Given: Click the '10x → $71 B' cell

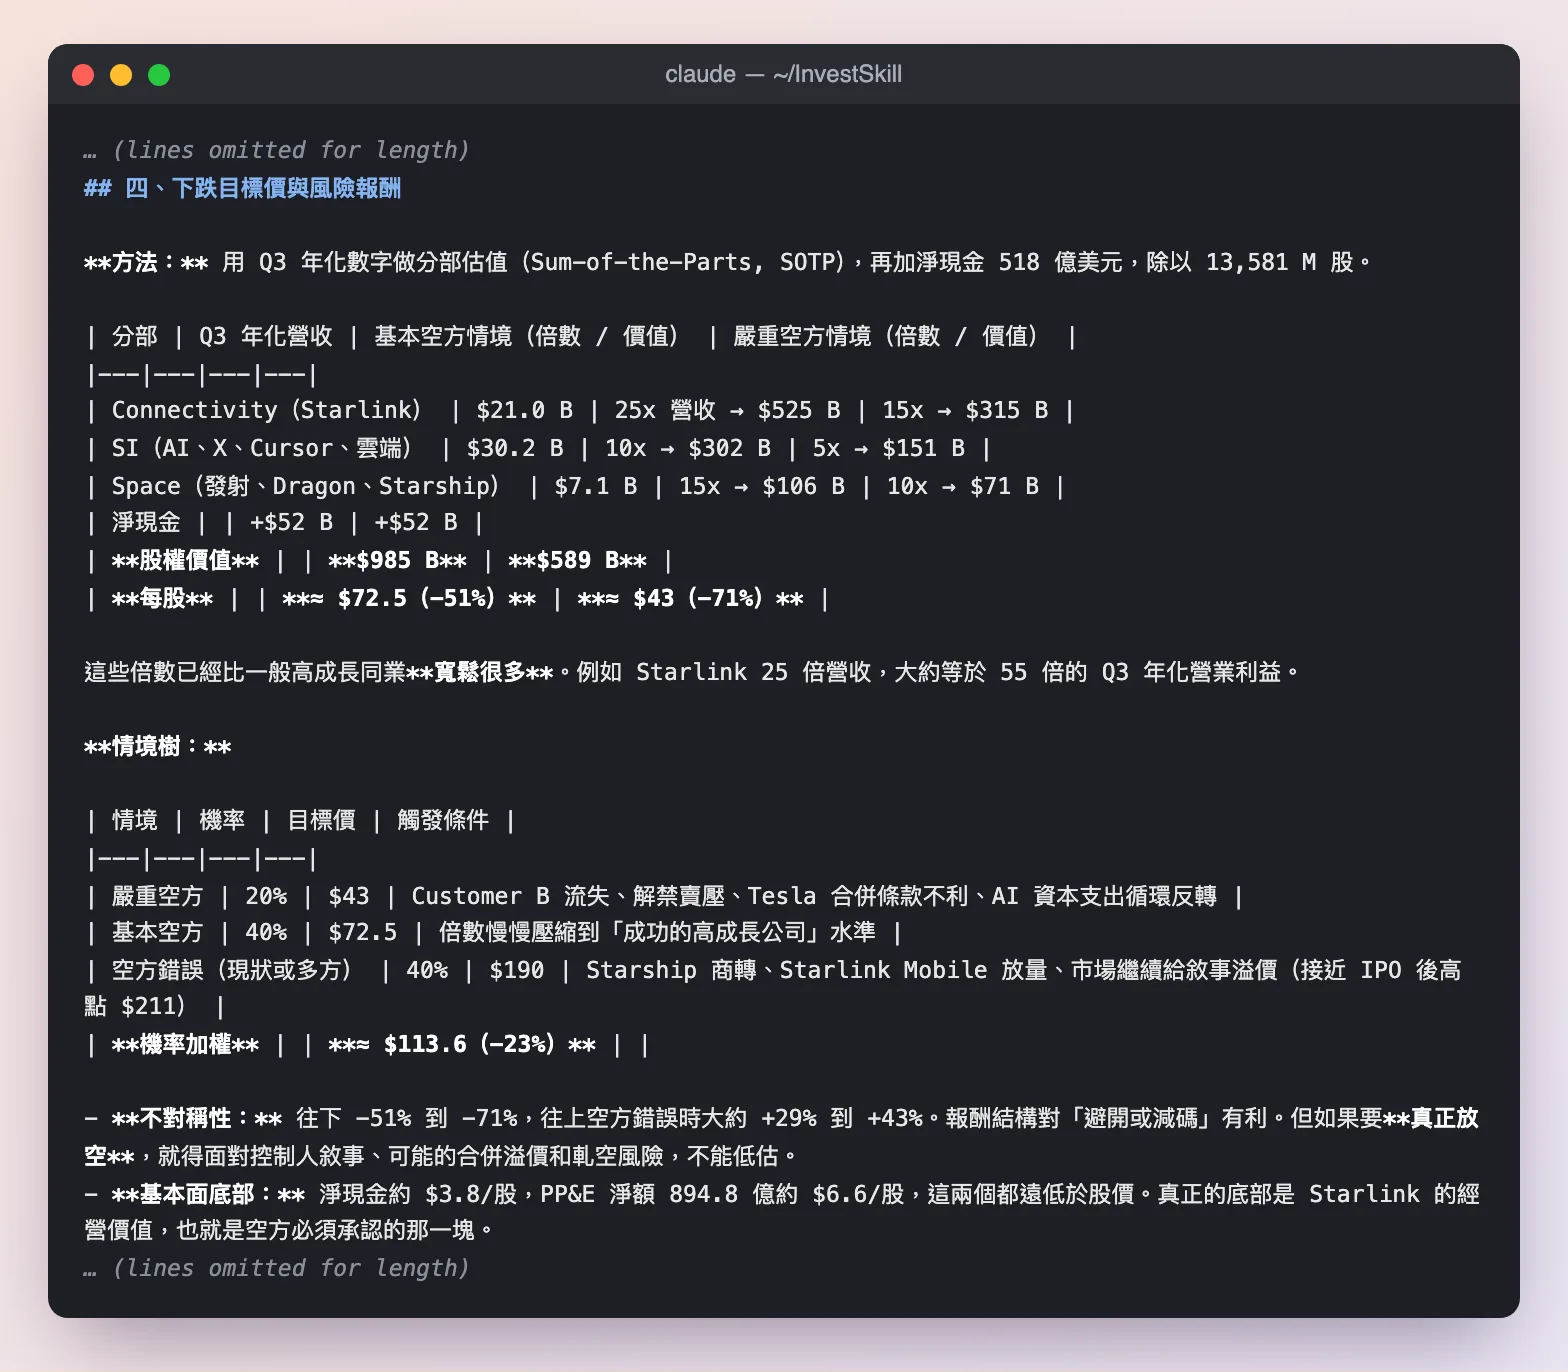Looking at the screenshot, I should point(962,486).
